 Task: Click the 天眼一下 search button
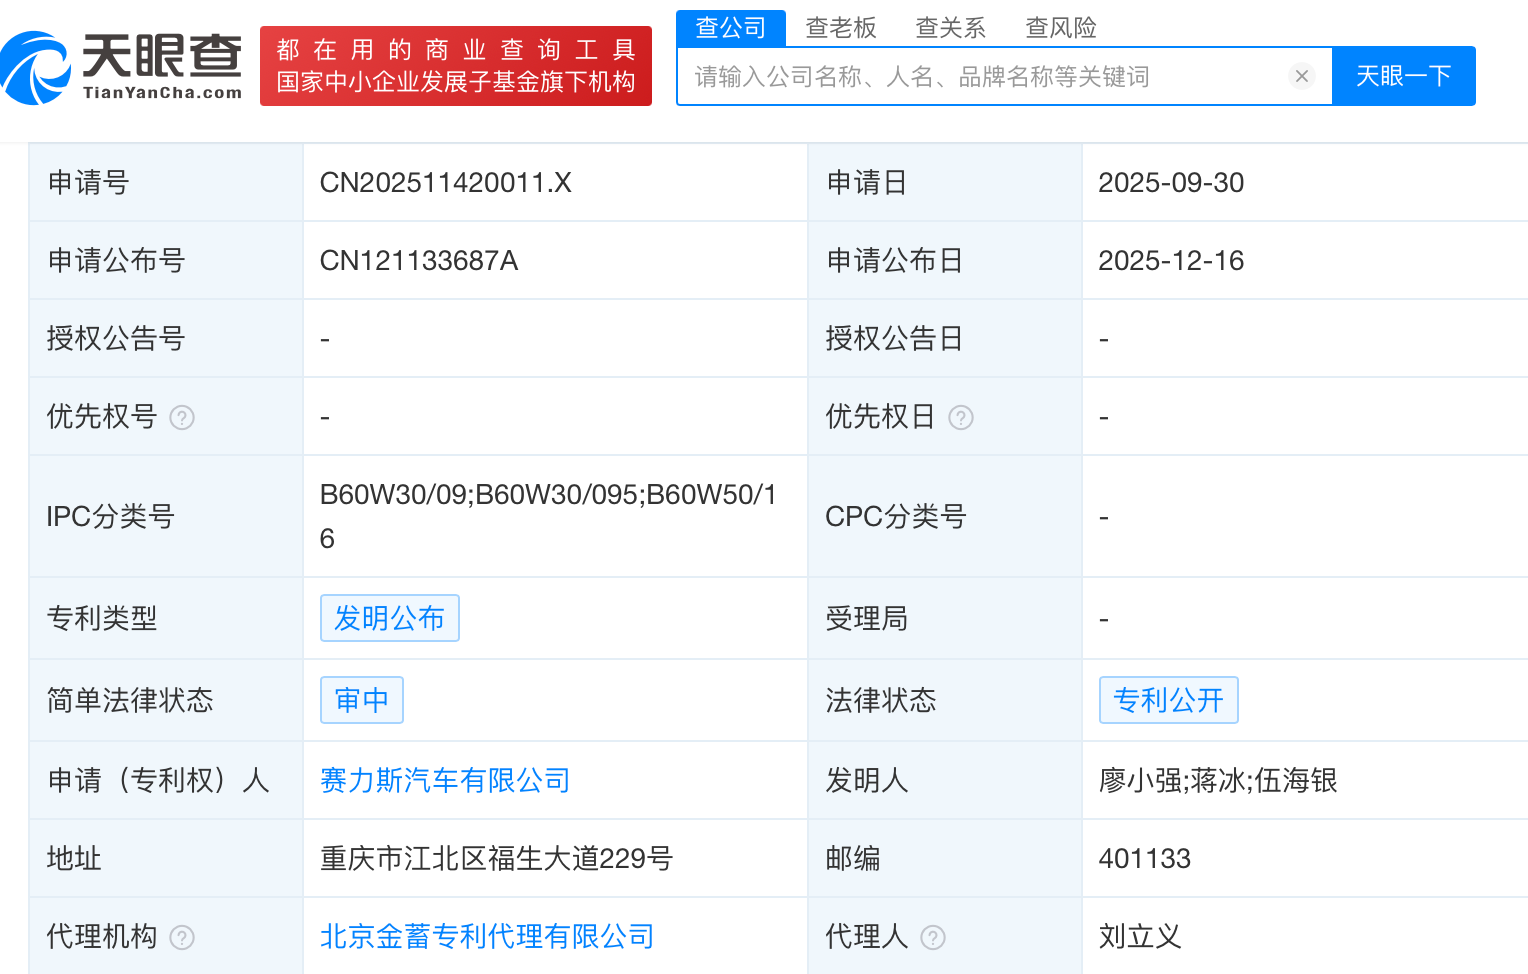click(1404, 75)
